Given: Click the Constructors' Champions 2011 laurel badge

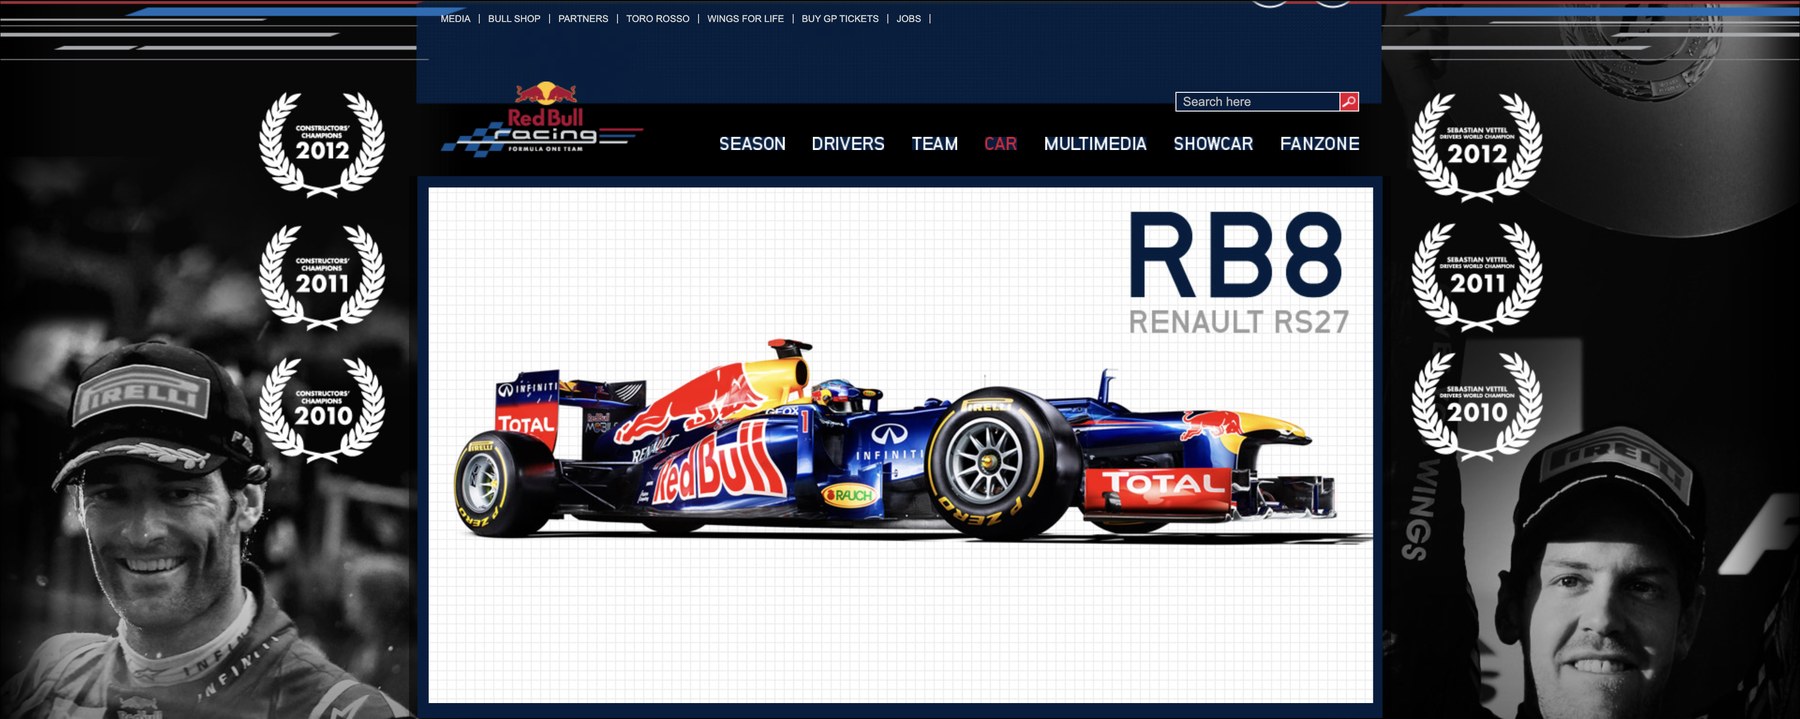Looking at the screenshot, I should tap(322, 276).
